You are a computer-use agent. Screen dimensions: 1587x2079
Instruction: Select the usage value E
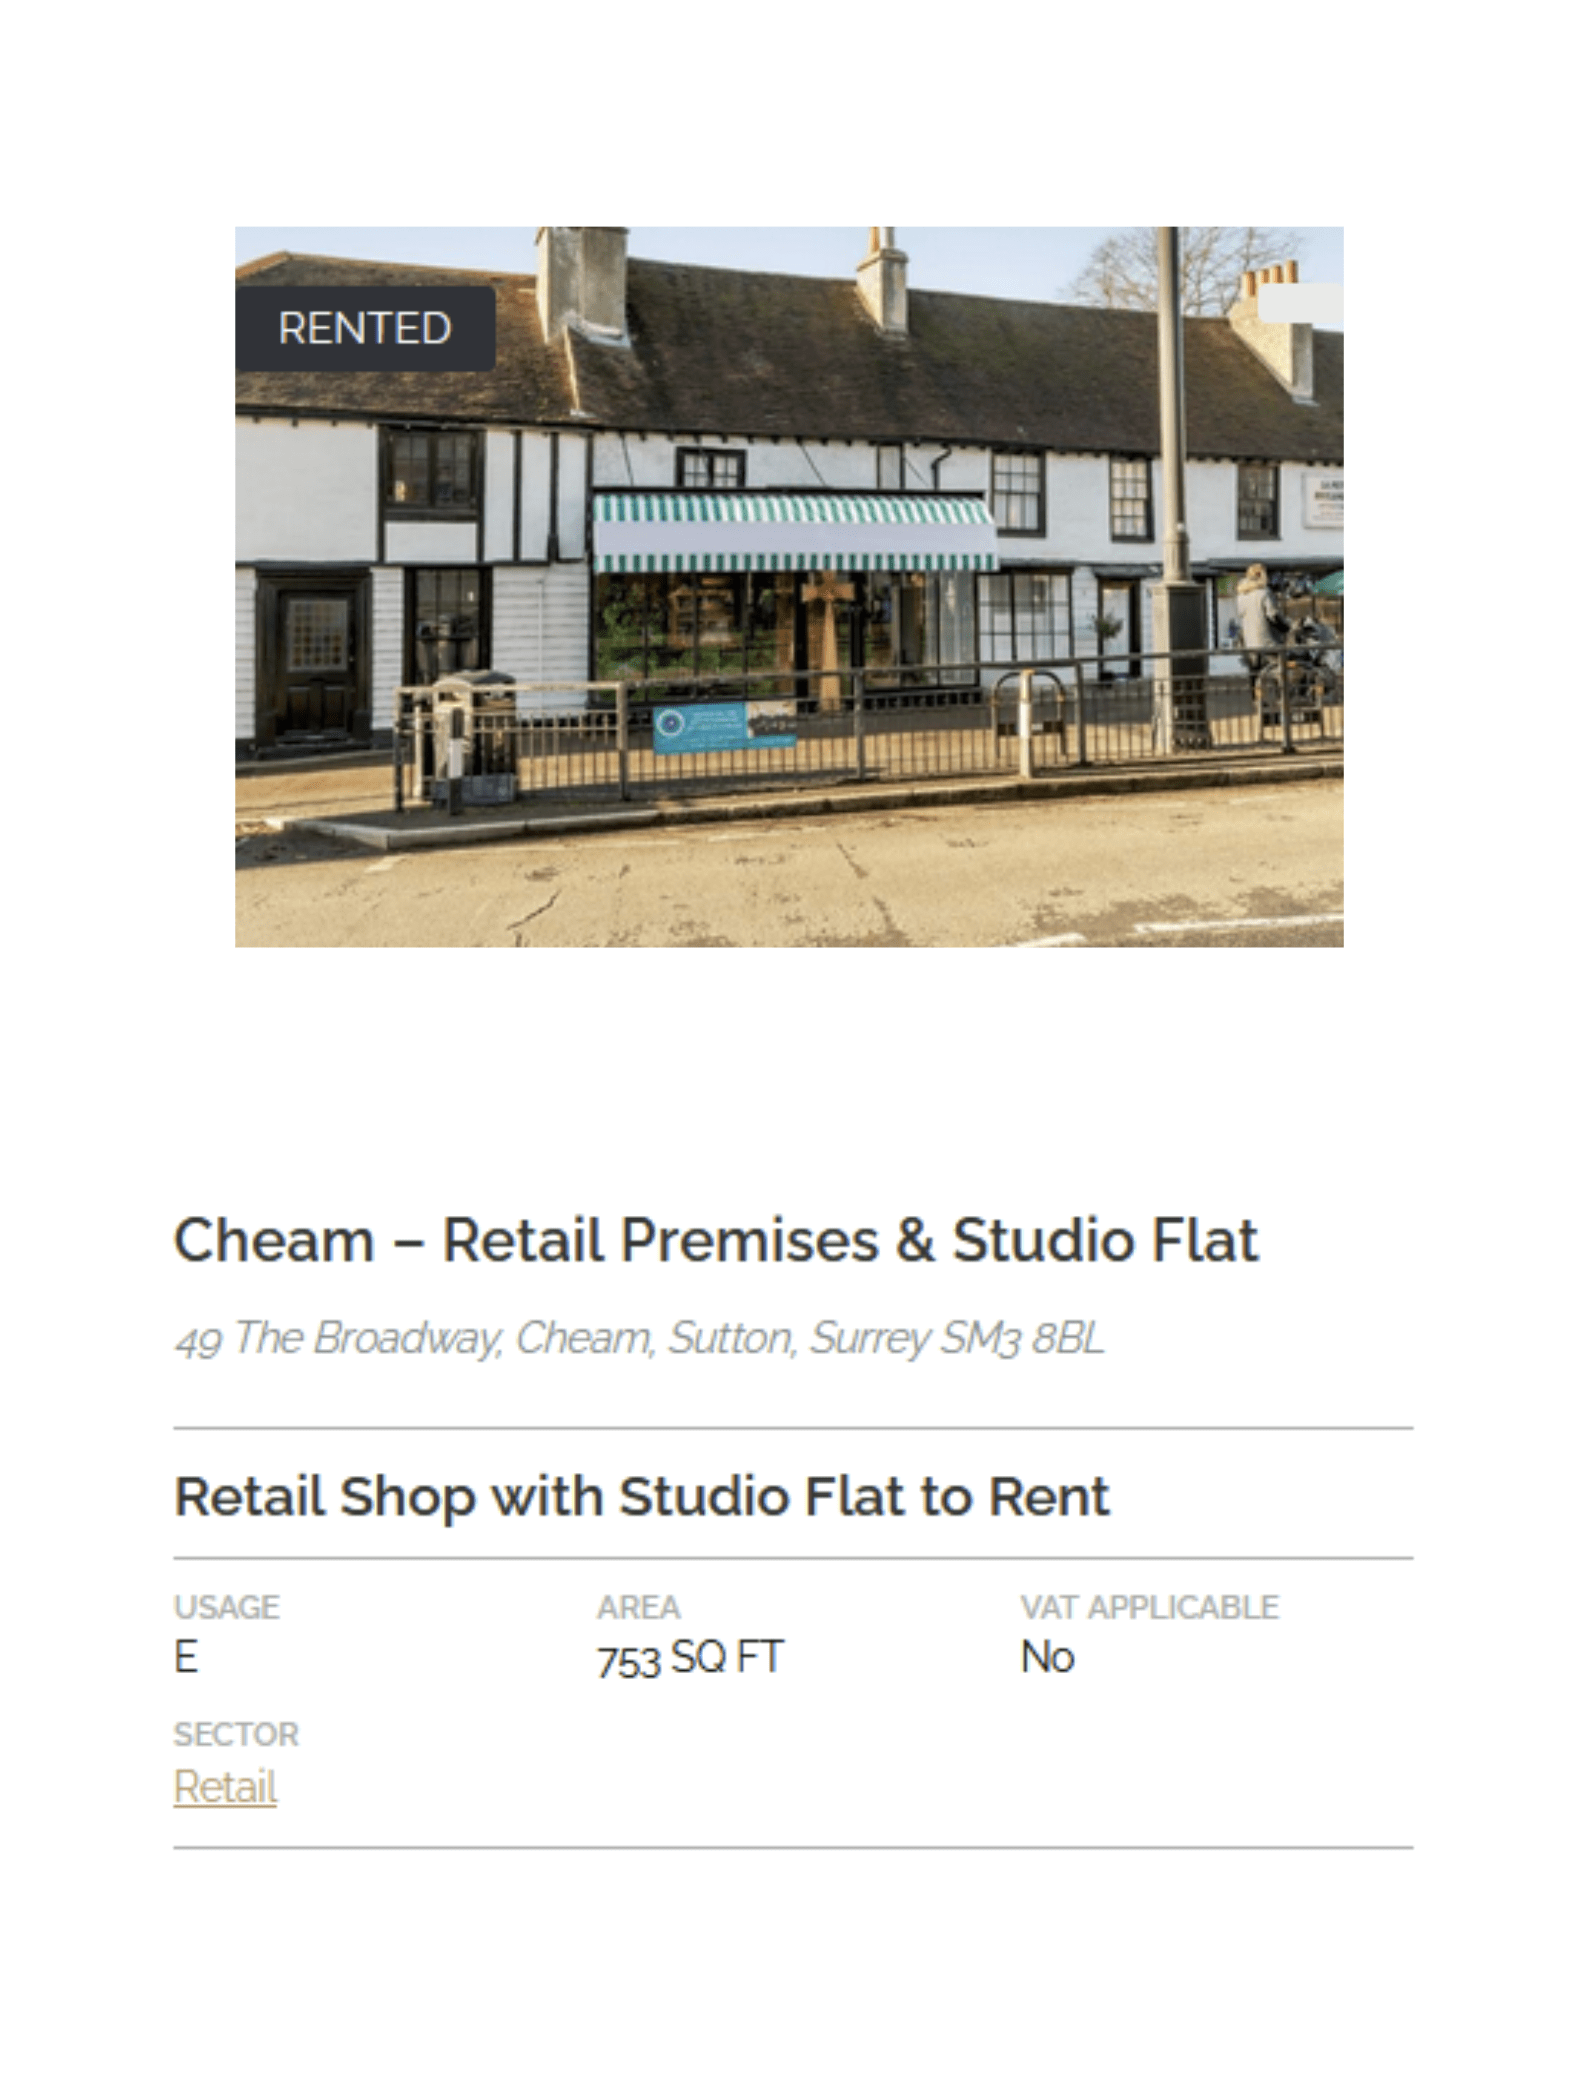[x=186, y=1657]
